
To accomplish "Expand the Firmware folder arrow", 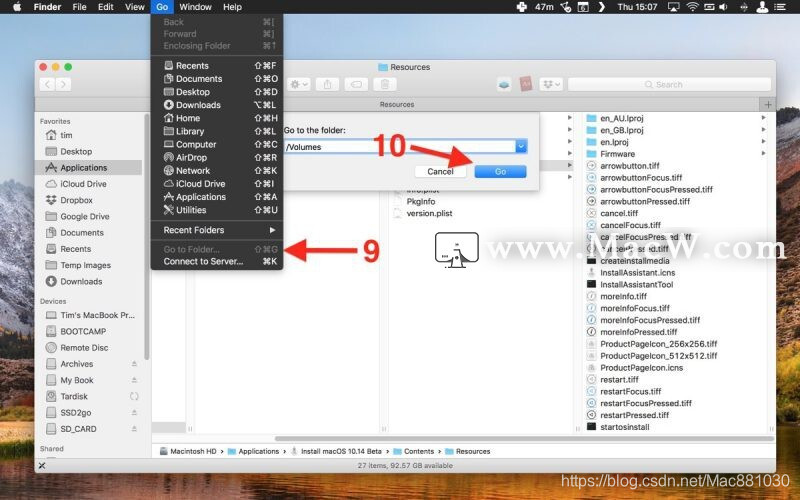I will 763,153.
